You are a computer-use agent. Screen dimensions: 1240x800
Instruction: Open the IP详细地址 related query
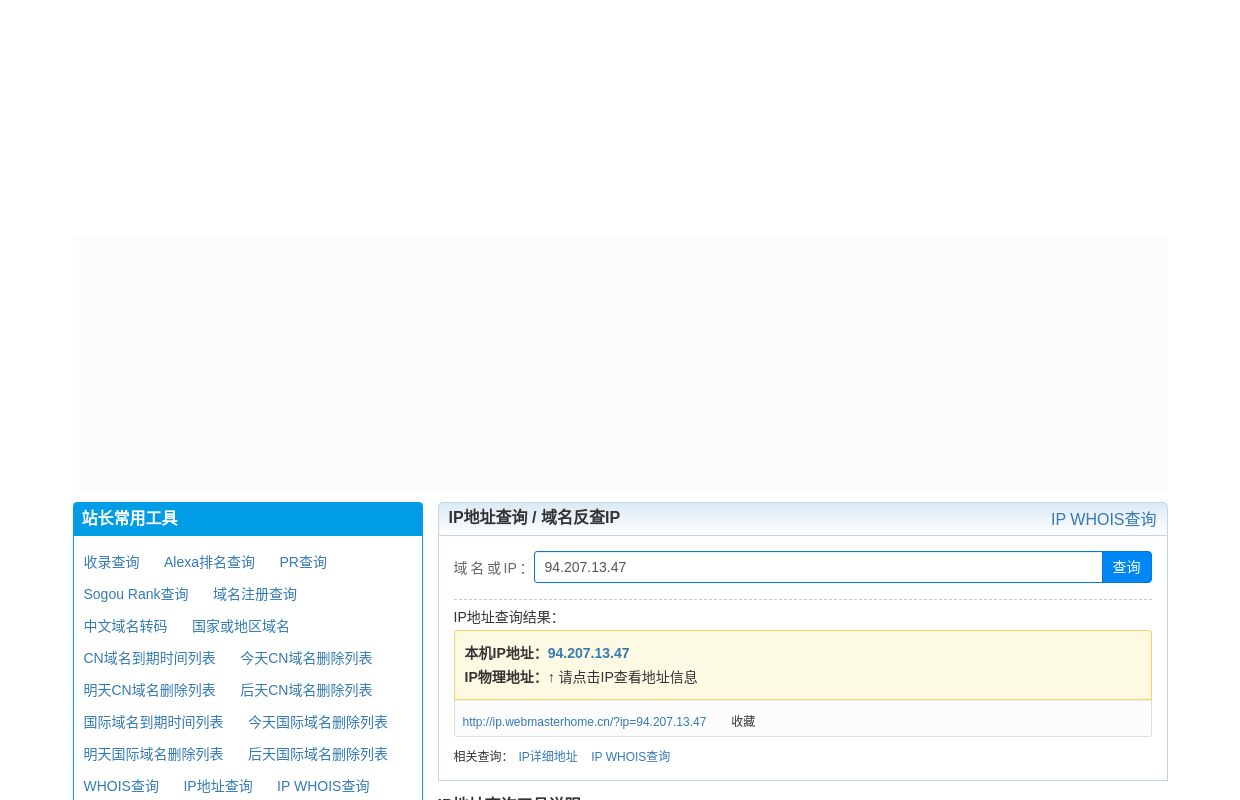(548, 757)
